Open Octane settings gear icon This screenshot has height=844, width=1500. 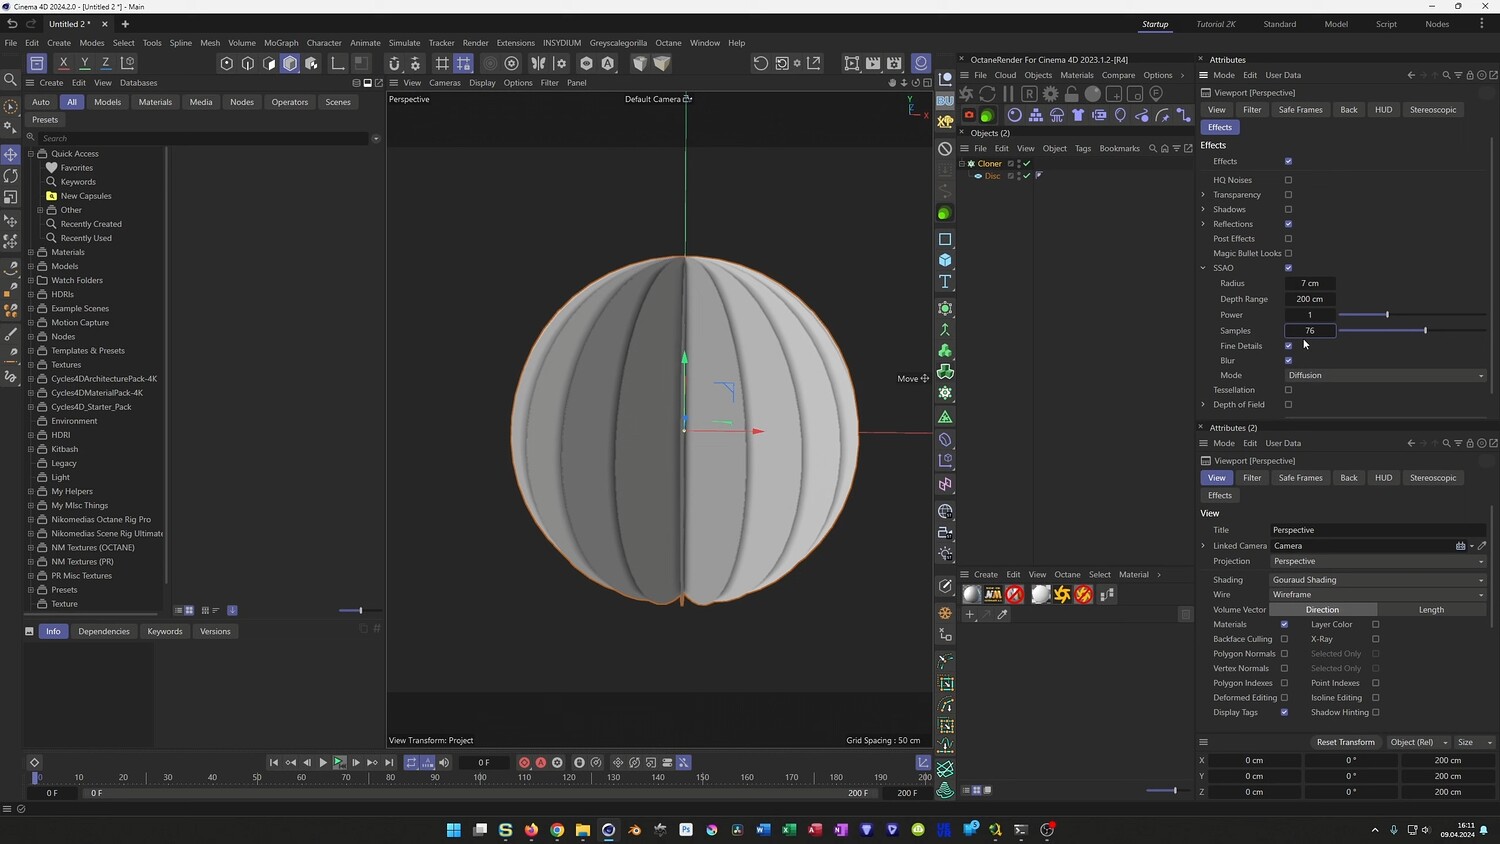pos(1050,94)
